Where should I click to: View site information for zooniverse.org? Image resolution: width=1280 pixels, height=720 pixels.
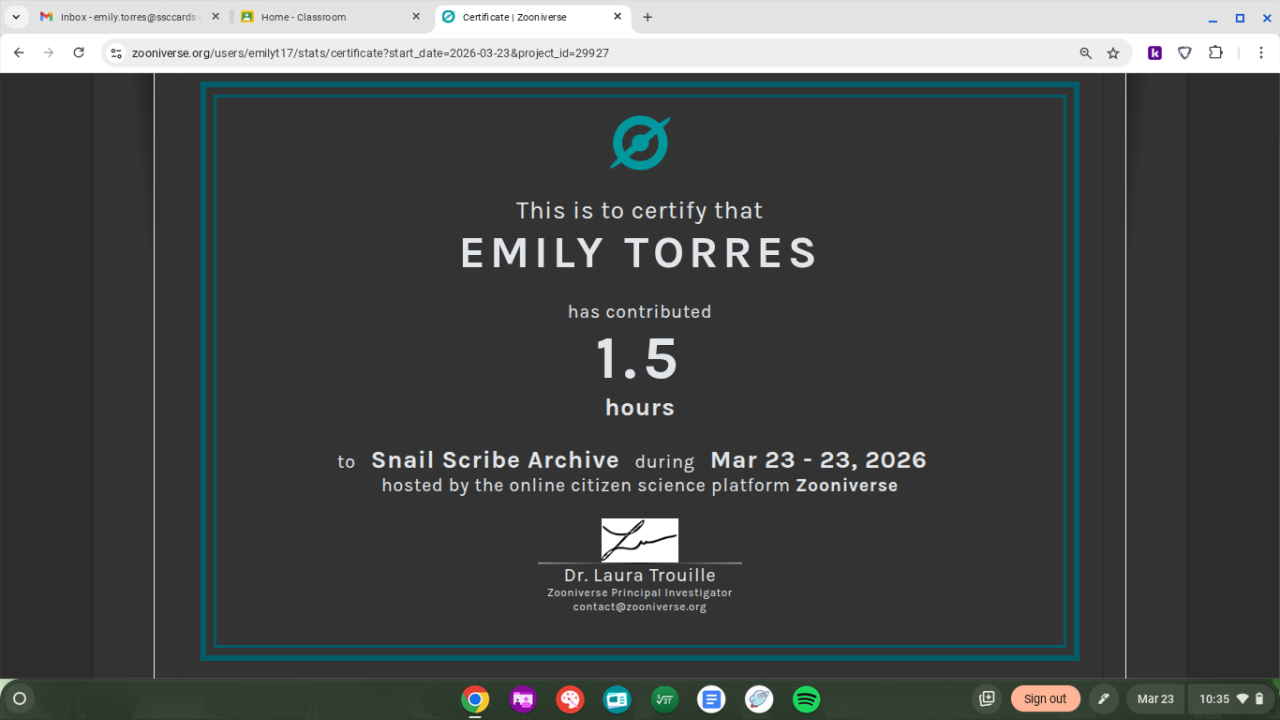[116, 53]
